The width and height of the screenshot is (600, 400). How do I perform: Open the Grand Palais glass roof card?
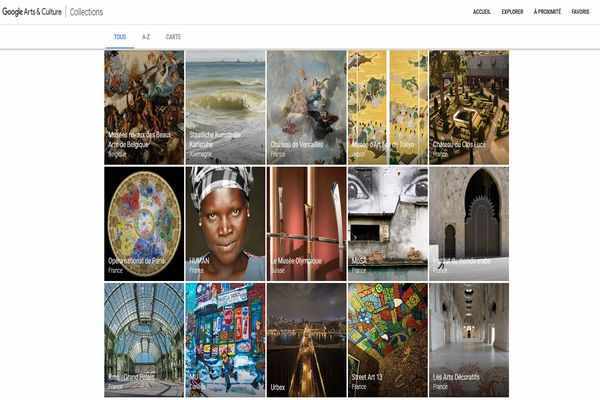[x=144, y=340]
